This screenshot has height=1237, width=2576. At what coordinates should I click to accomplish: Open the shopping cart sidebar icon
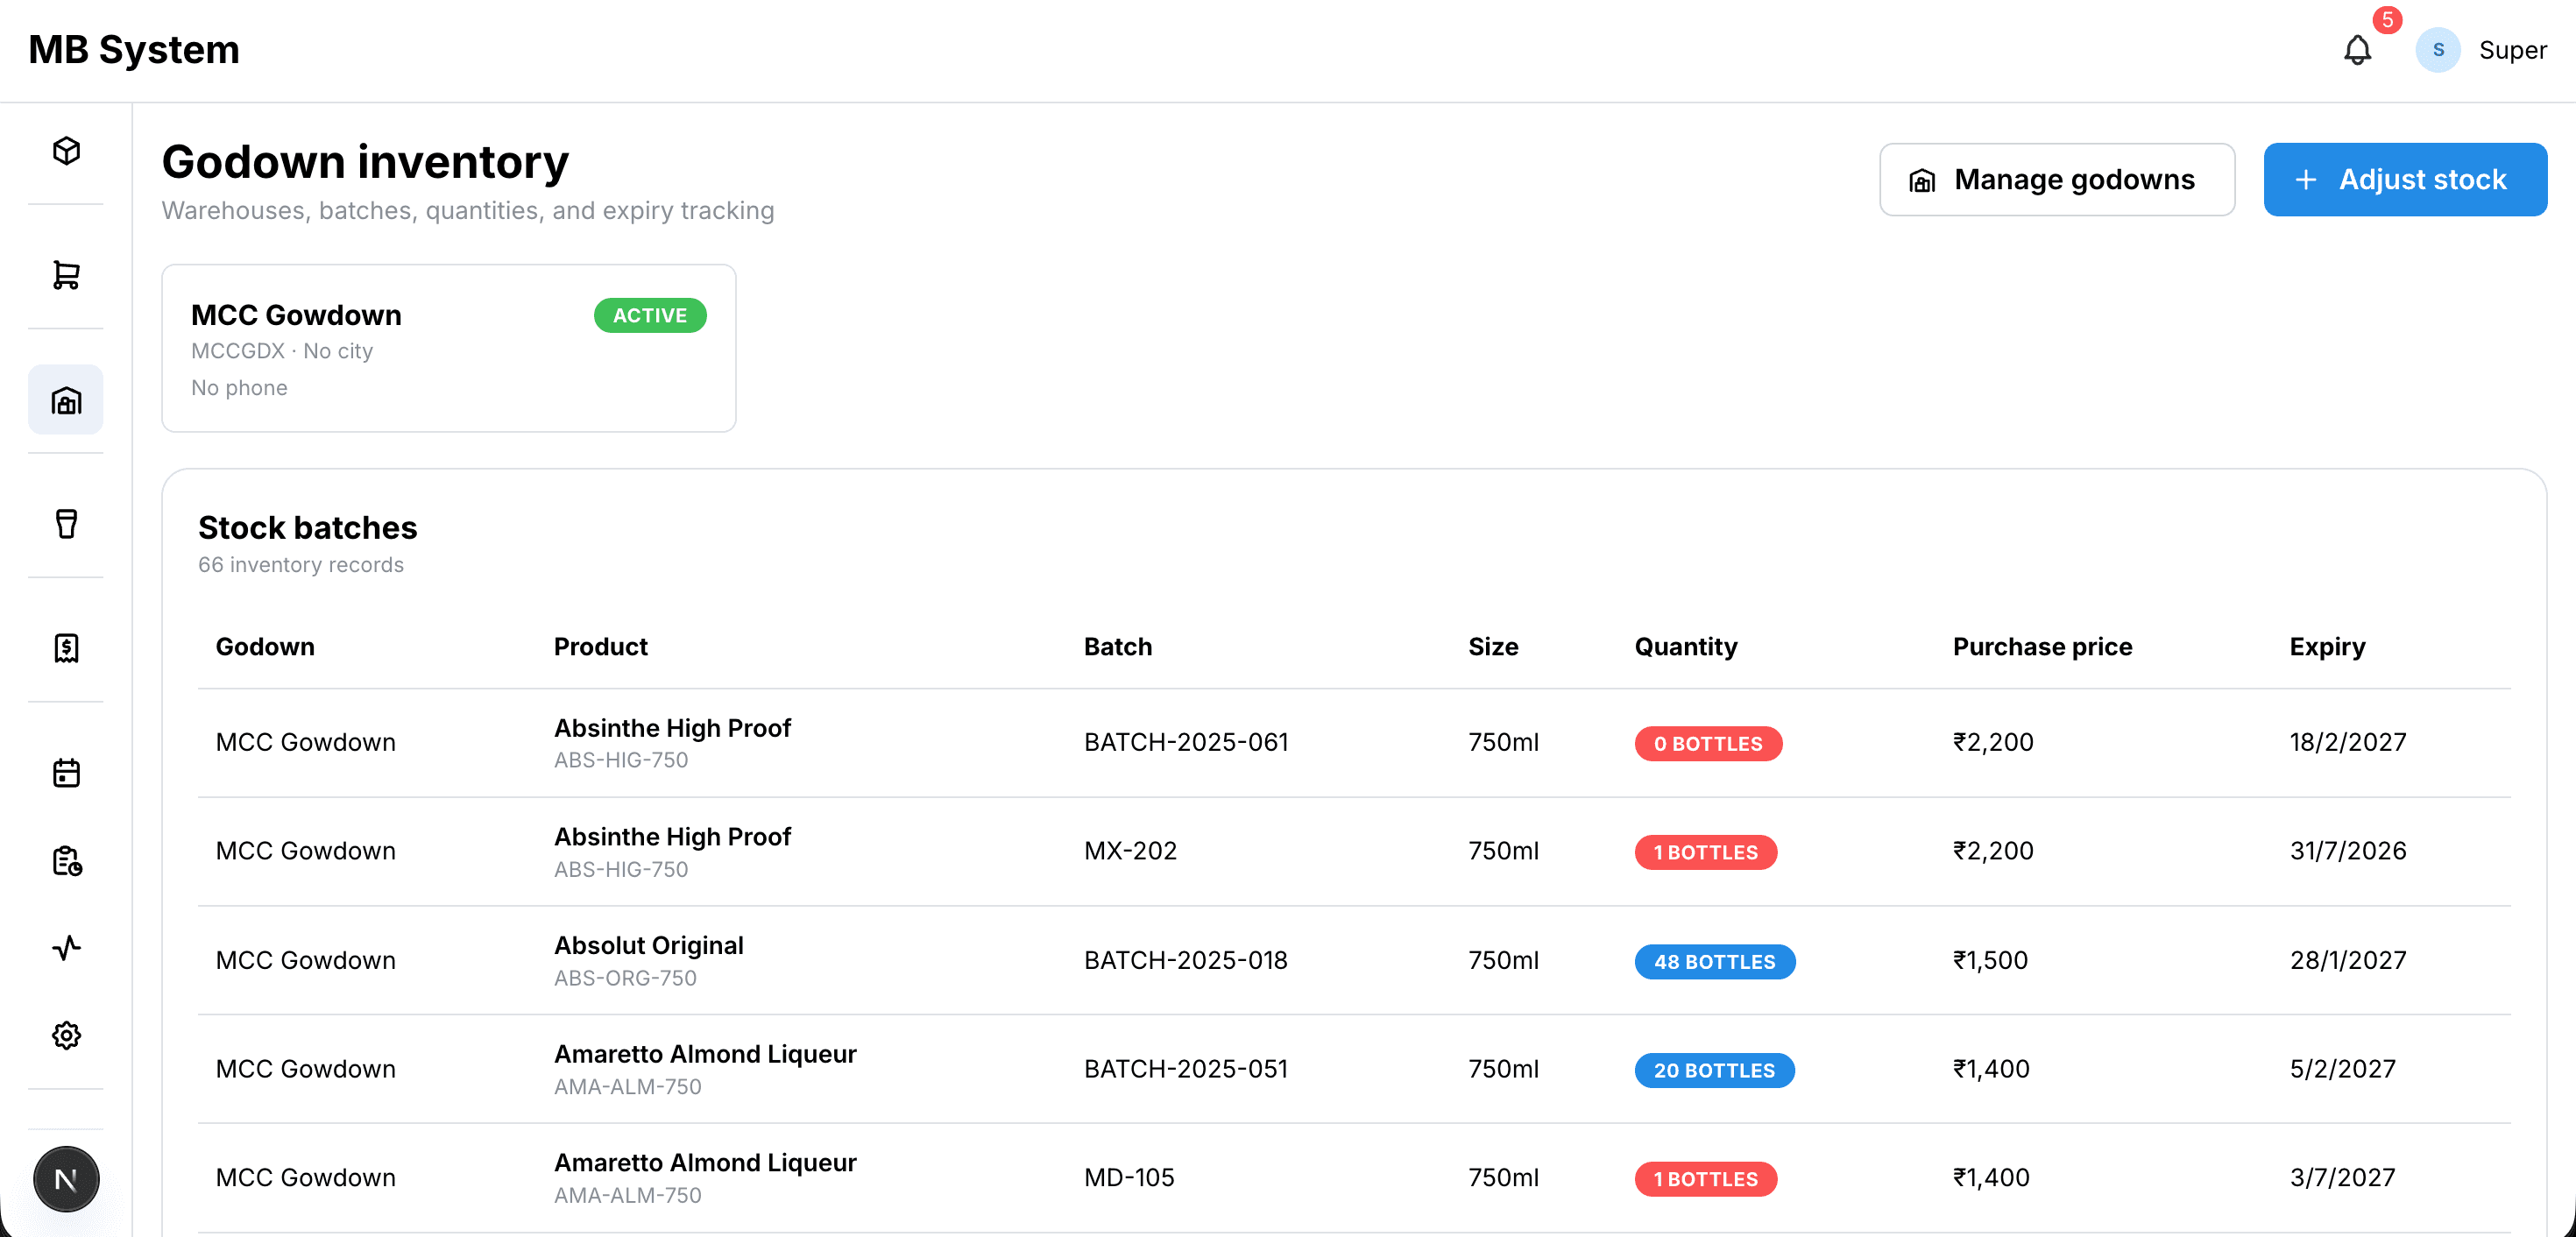(x=66, y=275)
